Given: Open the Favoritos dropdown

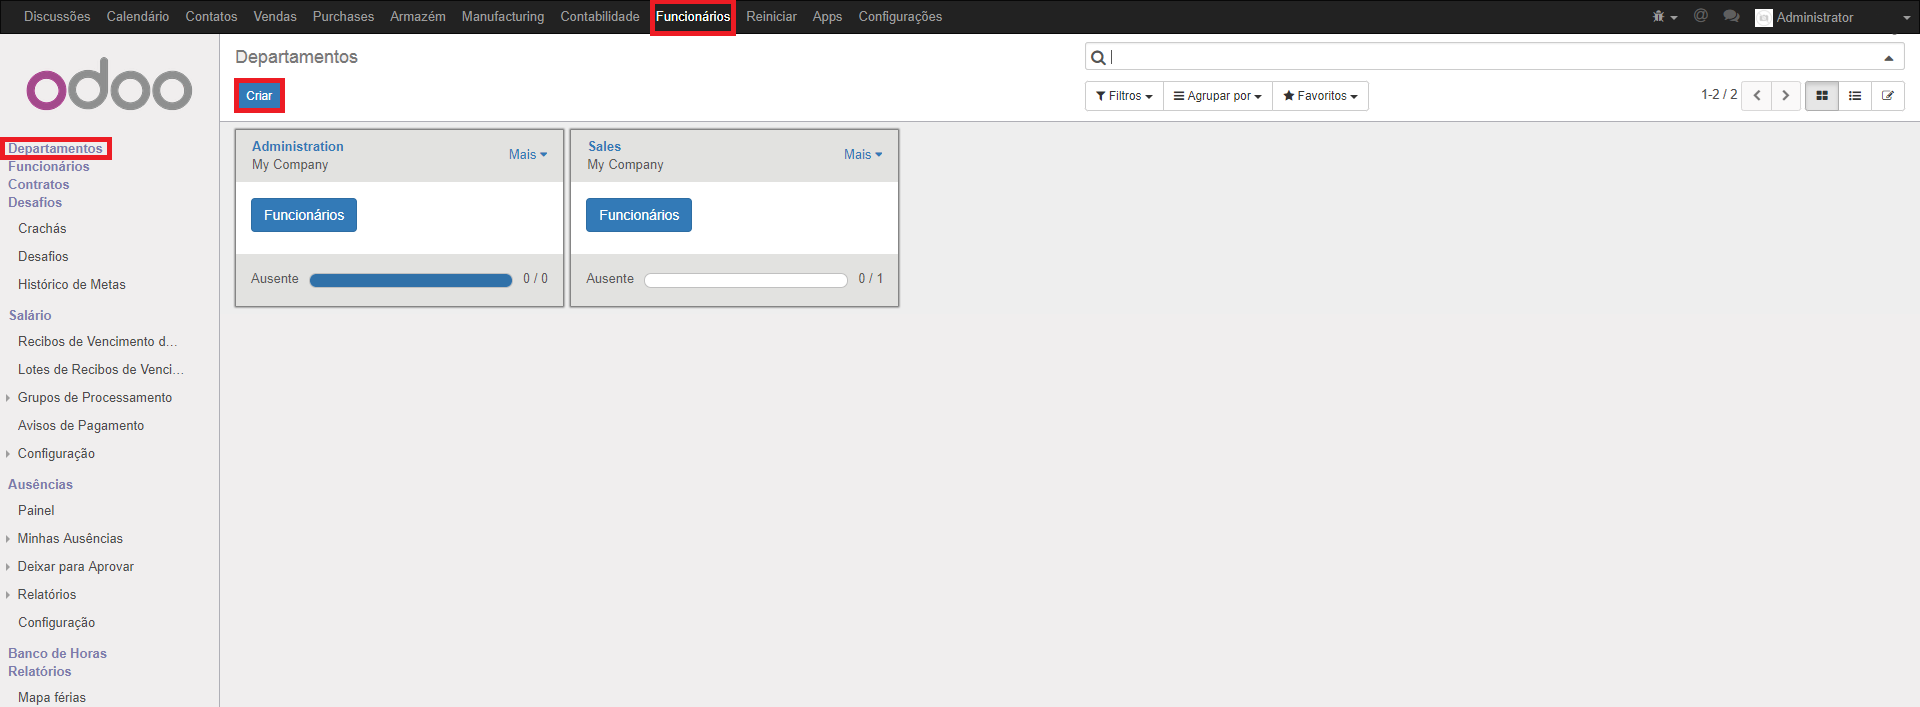Looking at the screenshot, I should click(1320, 96).
